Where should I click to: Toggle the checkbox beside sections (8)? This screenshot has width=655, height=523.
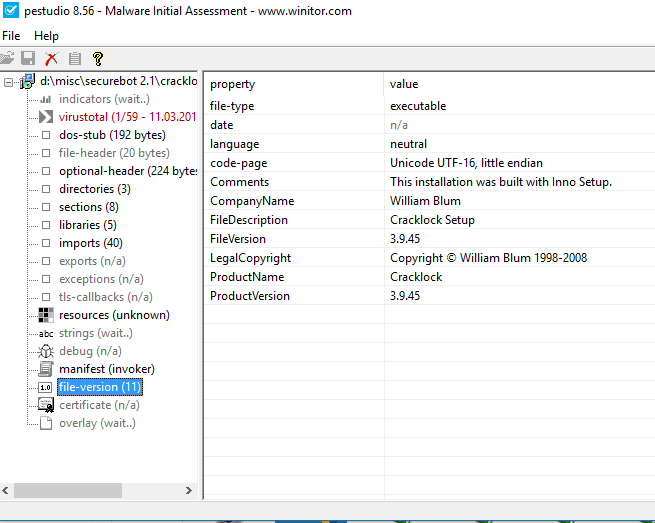coord(46,207)
